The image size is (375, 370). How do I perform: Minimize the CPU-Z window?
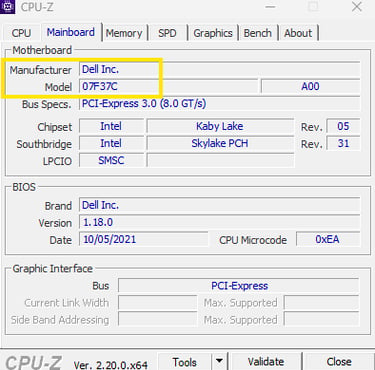click(x=271, y=7)
